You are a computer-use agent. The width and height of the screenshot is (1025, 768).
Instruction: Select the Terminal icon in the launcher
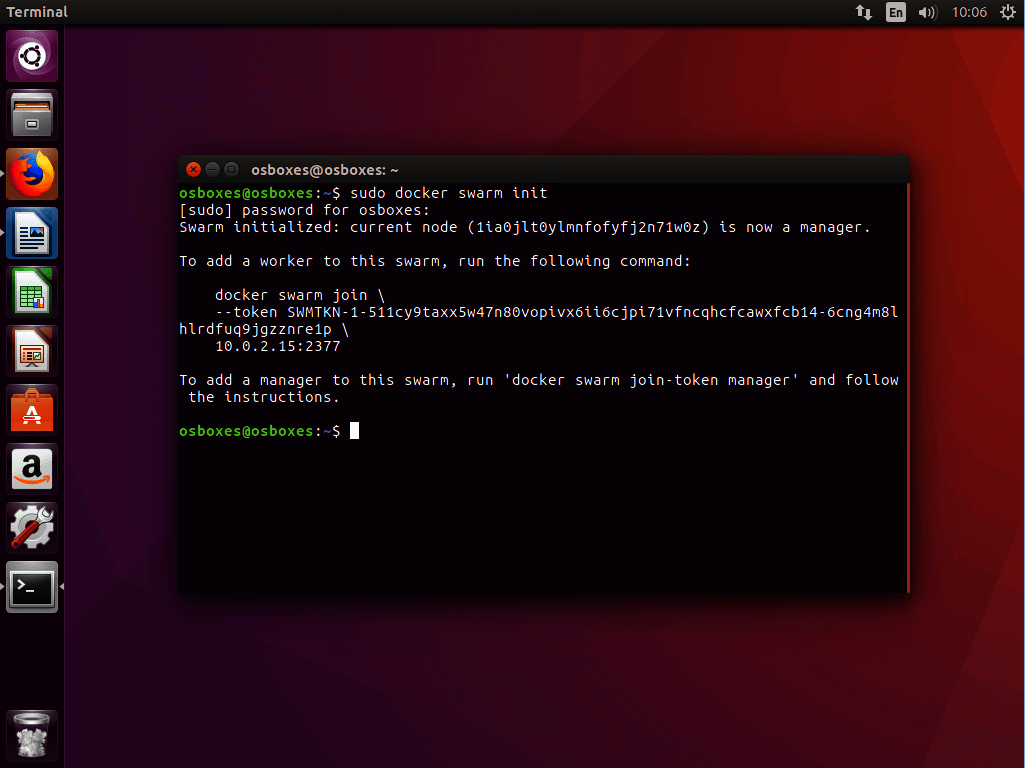[32, 587]
